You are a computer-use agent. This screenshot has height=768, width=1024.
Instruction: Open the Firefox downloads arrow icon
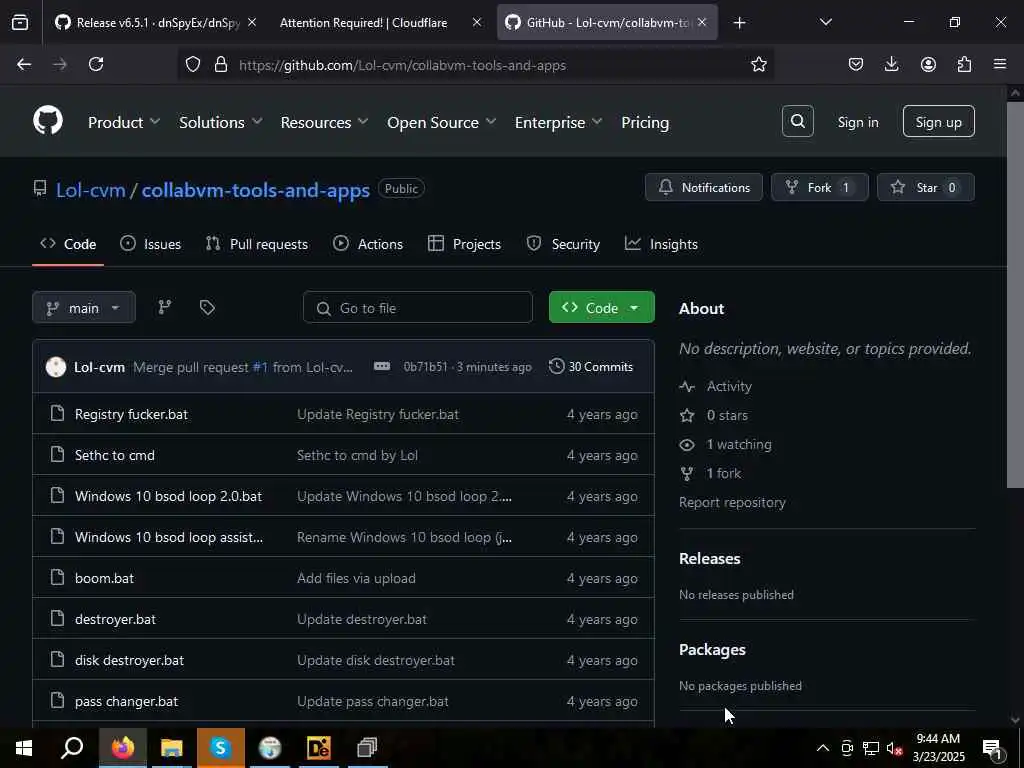pyautogui.click(x=891, y=64)
